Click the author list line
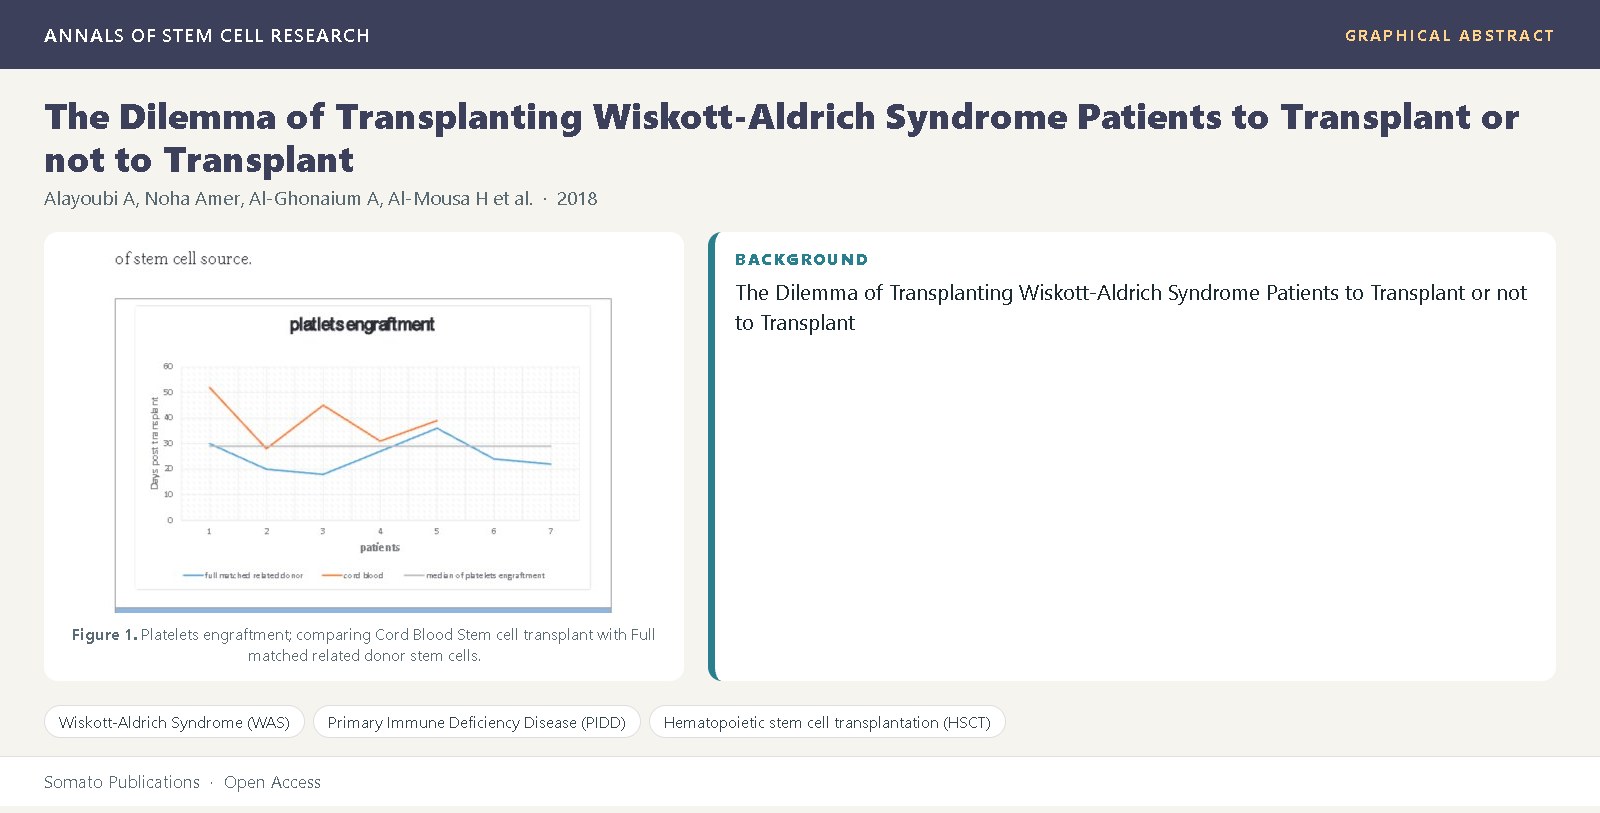 pyautogui.click(x=288, y=198)
